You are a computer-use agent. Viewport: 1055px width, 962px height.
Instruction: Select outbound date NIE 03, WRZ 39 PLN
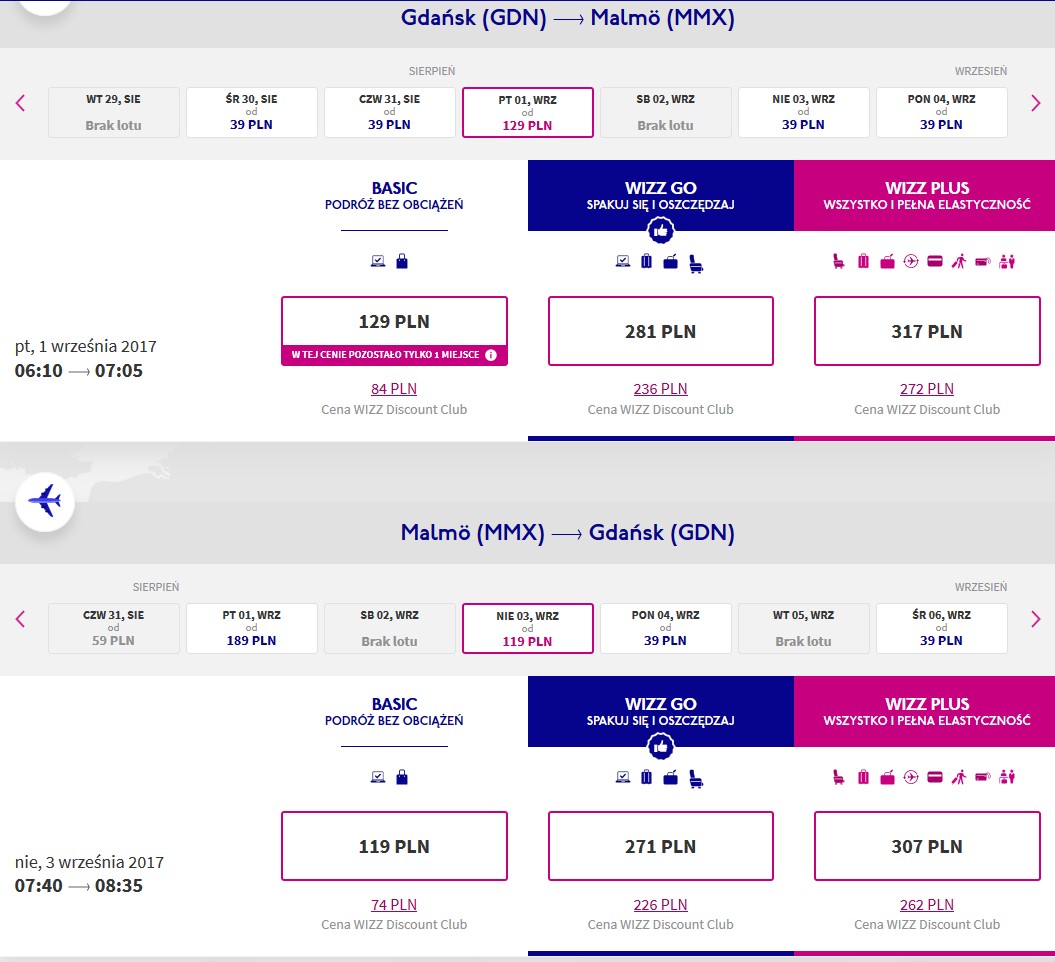point(803,112)
